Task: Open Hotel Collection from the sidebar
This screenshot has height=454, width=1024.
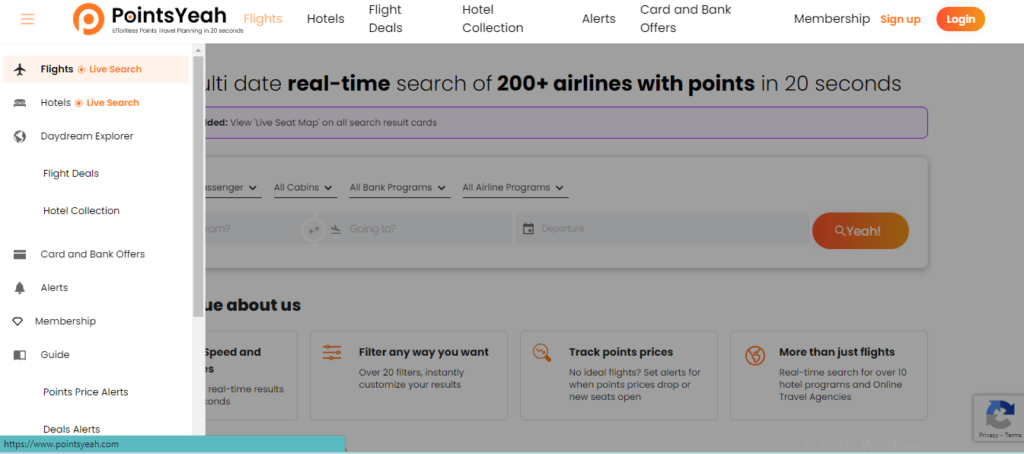Action: pos(81,210)
